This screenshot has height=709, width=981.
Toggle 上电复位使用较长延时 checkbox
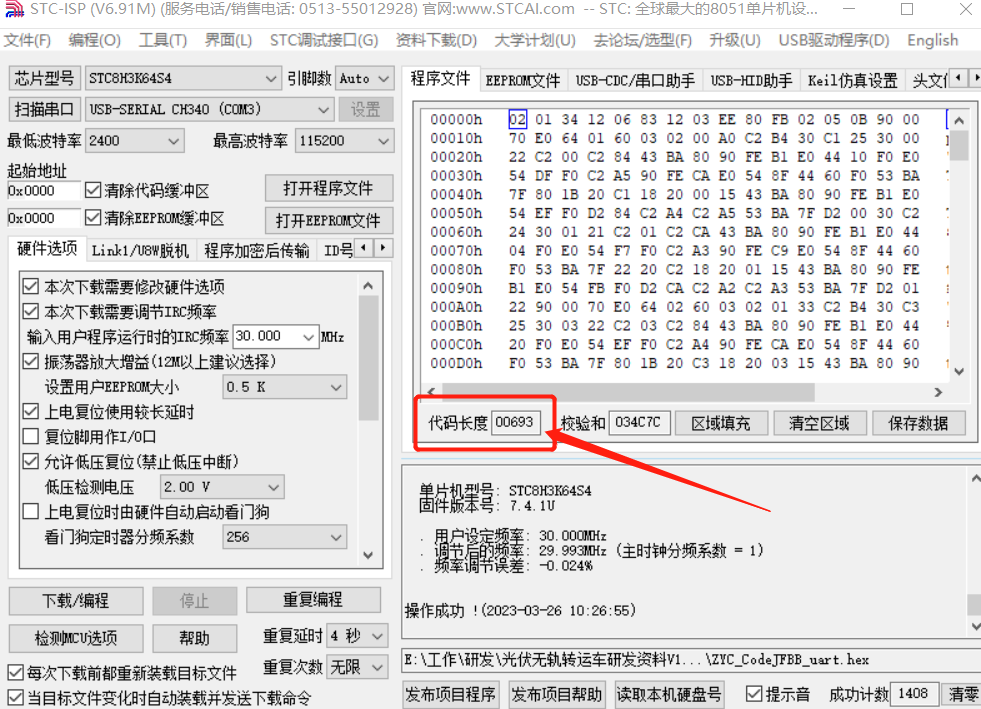click(31, 412)
